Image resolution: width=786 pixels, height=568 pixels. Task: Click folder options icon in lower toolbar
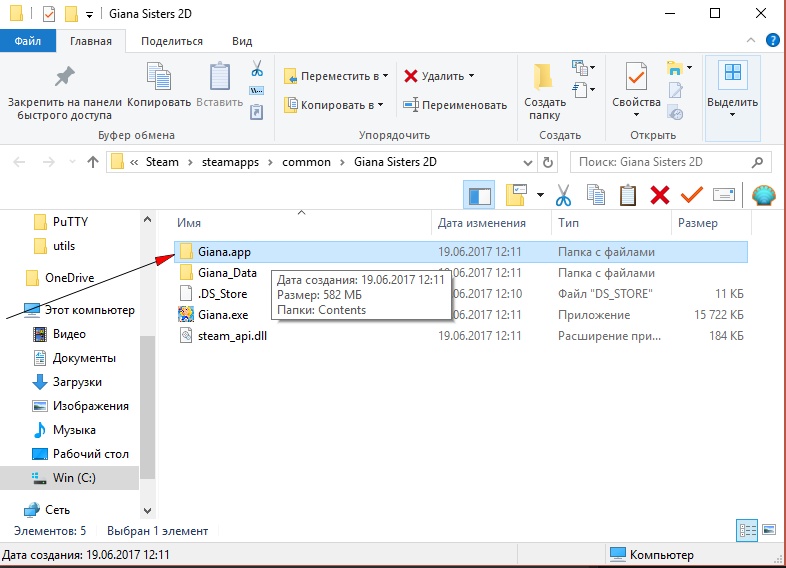(517, 195)
